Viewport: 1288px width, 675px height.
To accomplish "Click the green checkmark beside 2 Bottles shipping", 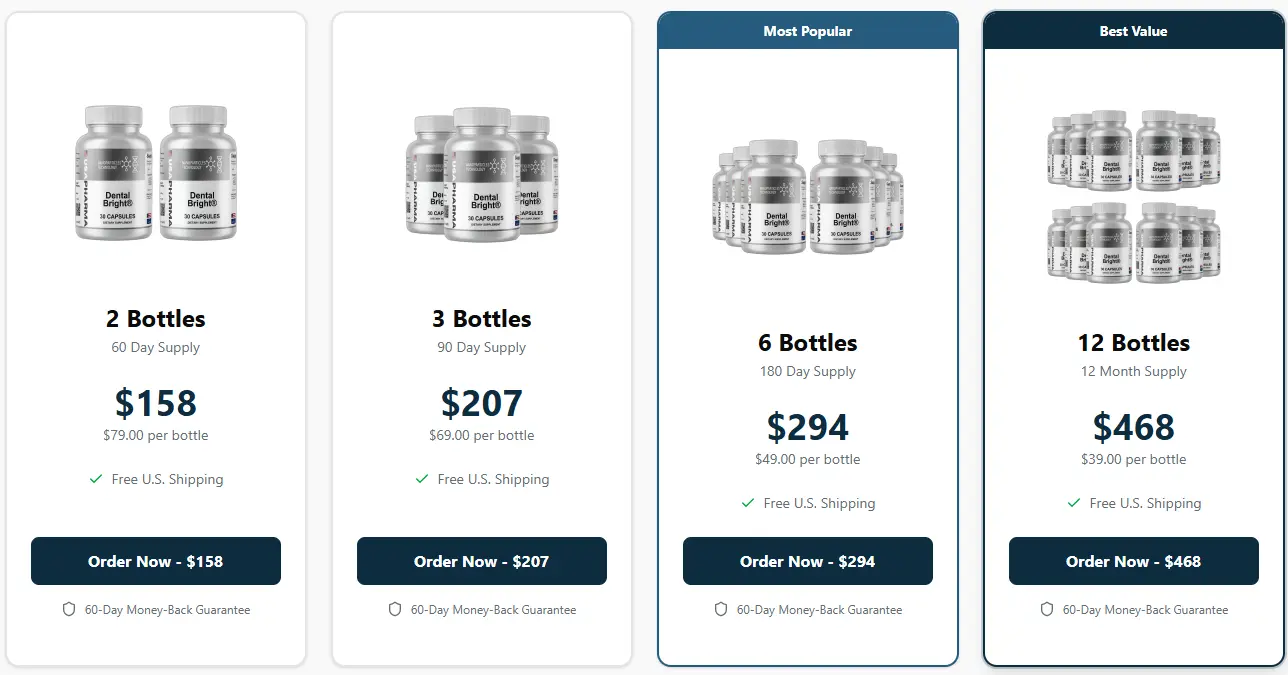I will point(95,479).
